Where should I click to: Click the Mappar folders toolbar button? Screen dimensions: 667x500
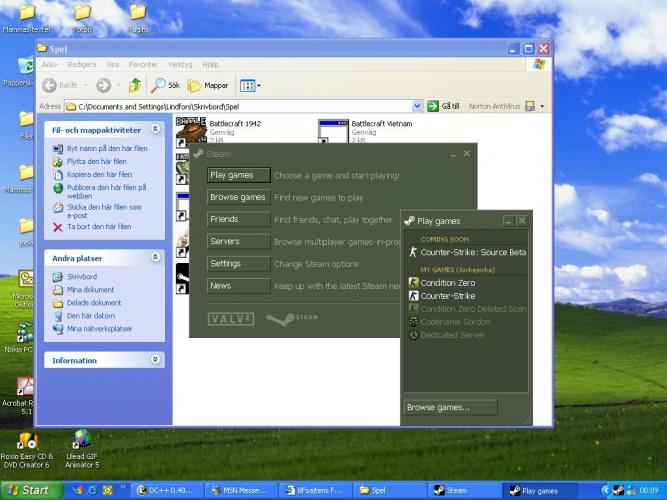click(x=209, y=86)
